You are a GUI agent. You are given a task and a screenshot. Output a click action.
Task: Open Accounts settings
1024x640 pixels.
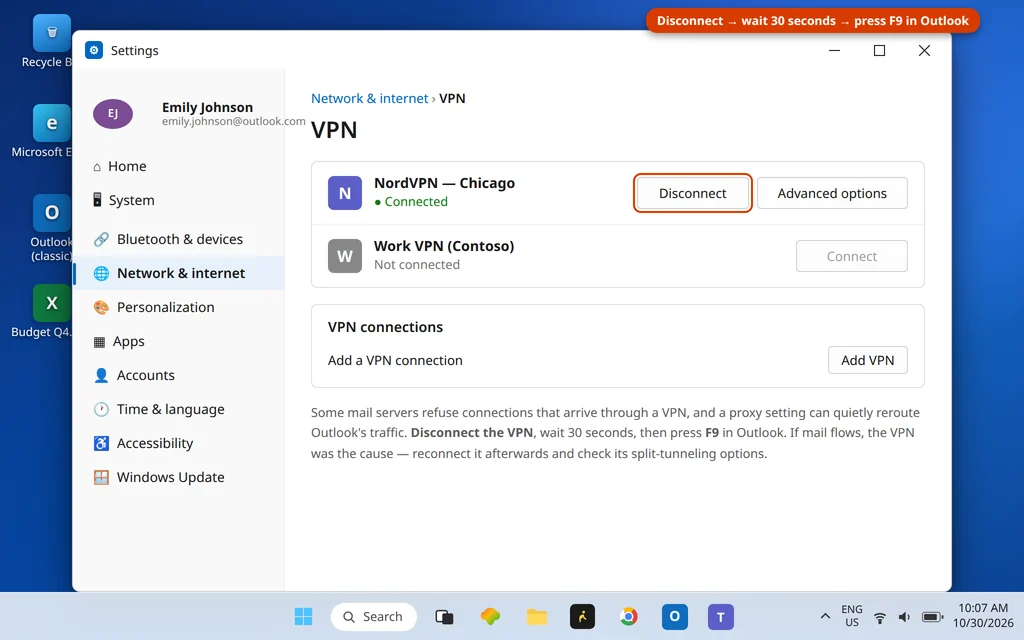click(x=180, y=375)
